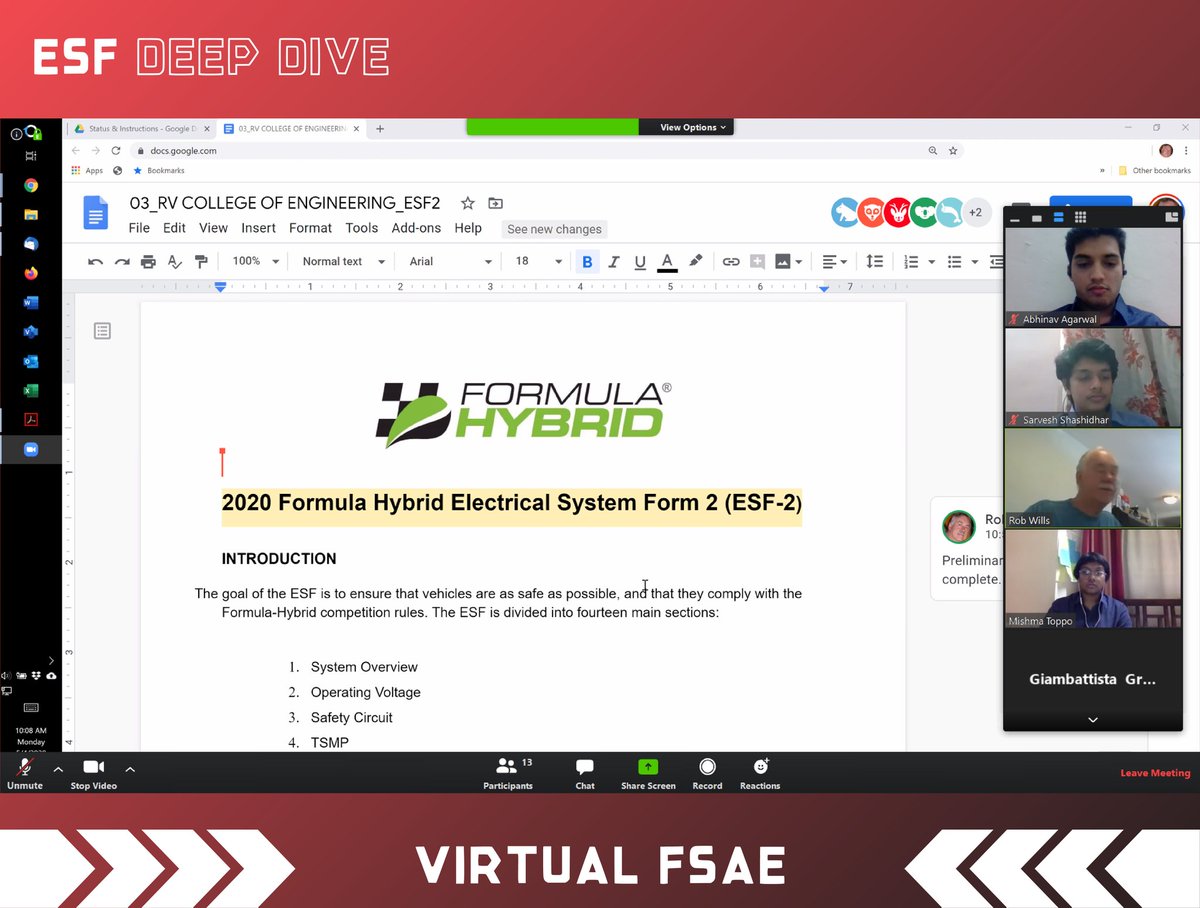Open the text color tool
1200x908 pixels.
(x=666, y=261)
